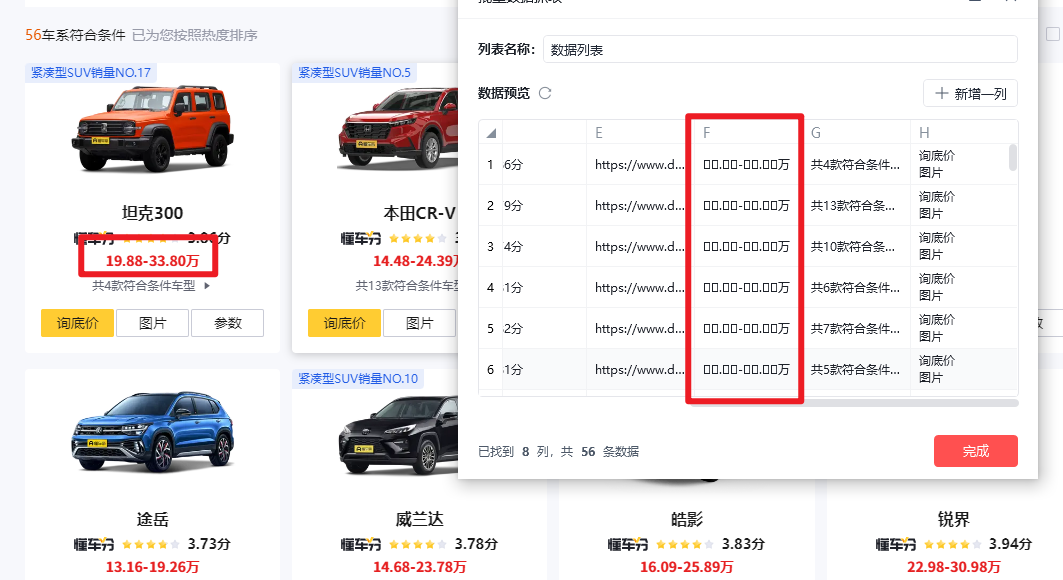
Task: Refresh the data preview with the reload icon
Action: 545,93
